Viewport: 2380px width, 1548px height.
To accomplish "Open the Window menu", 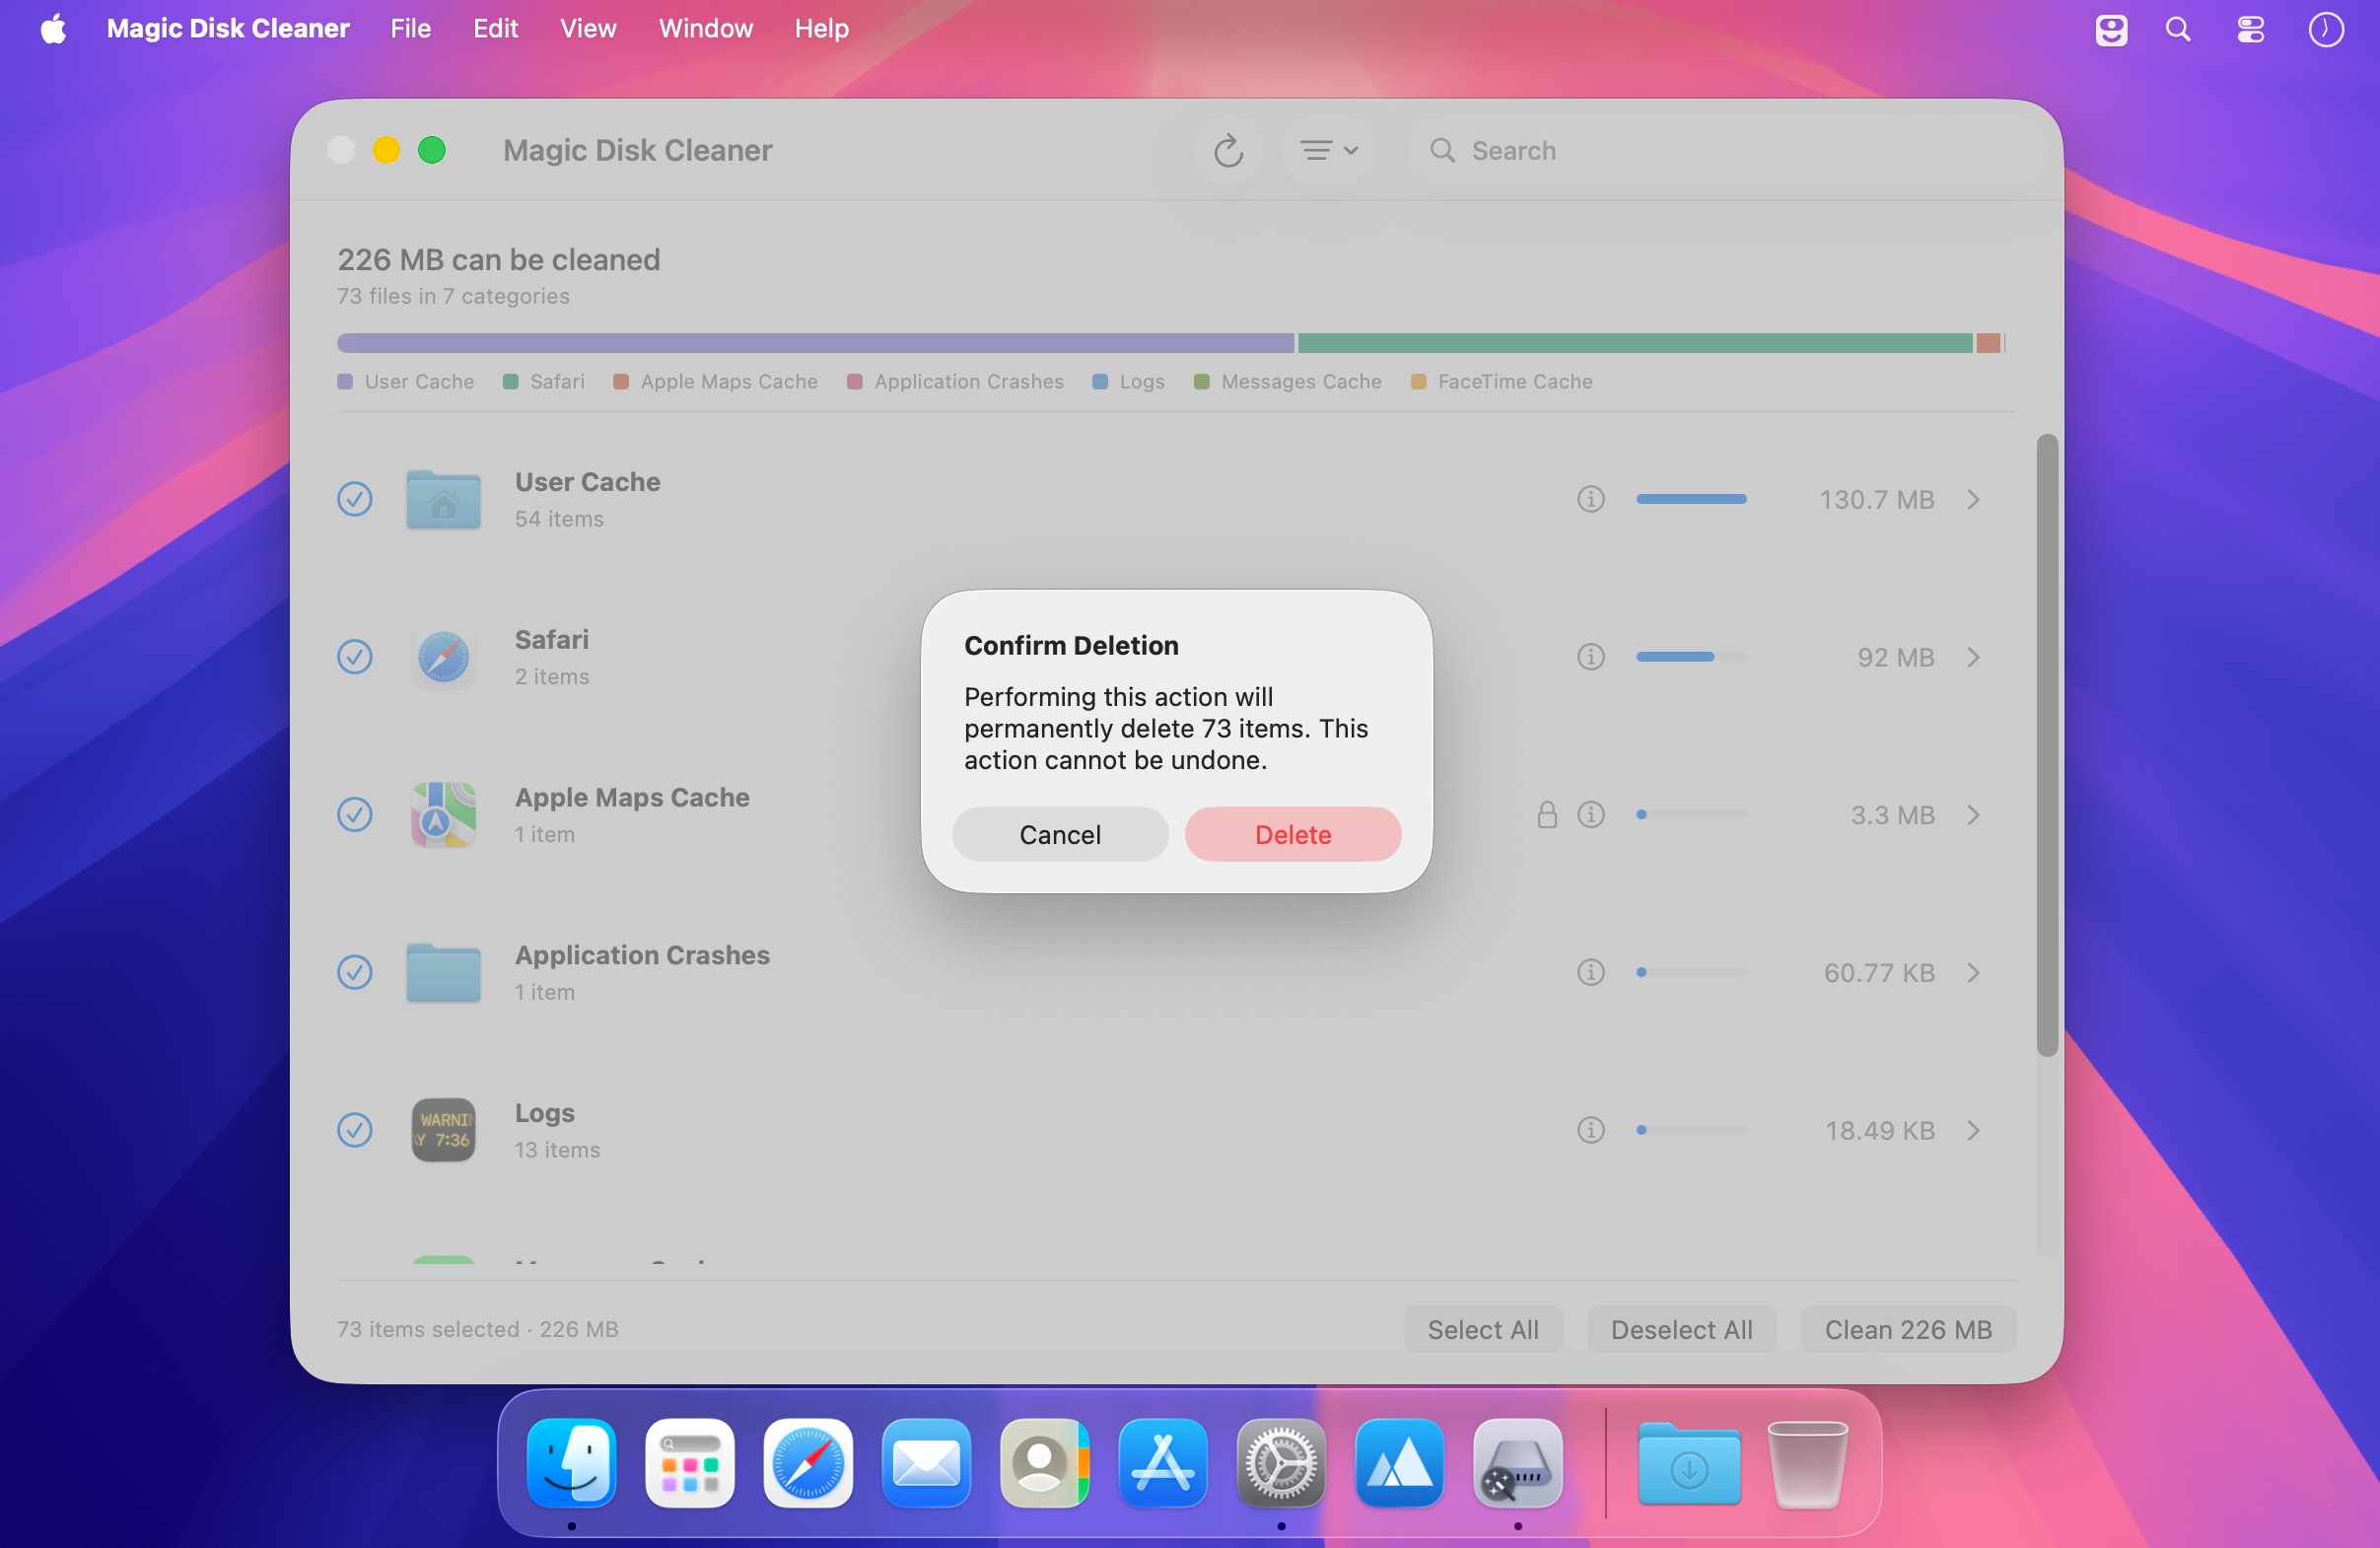I will (705, 28).
